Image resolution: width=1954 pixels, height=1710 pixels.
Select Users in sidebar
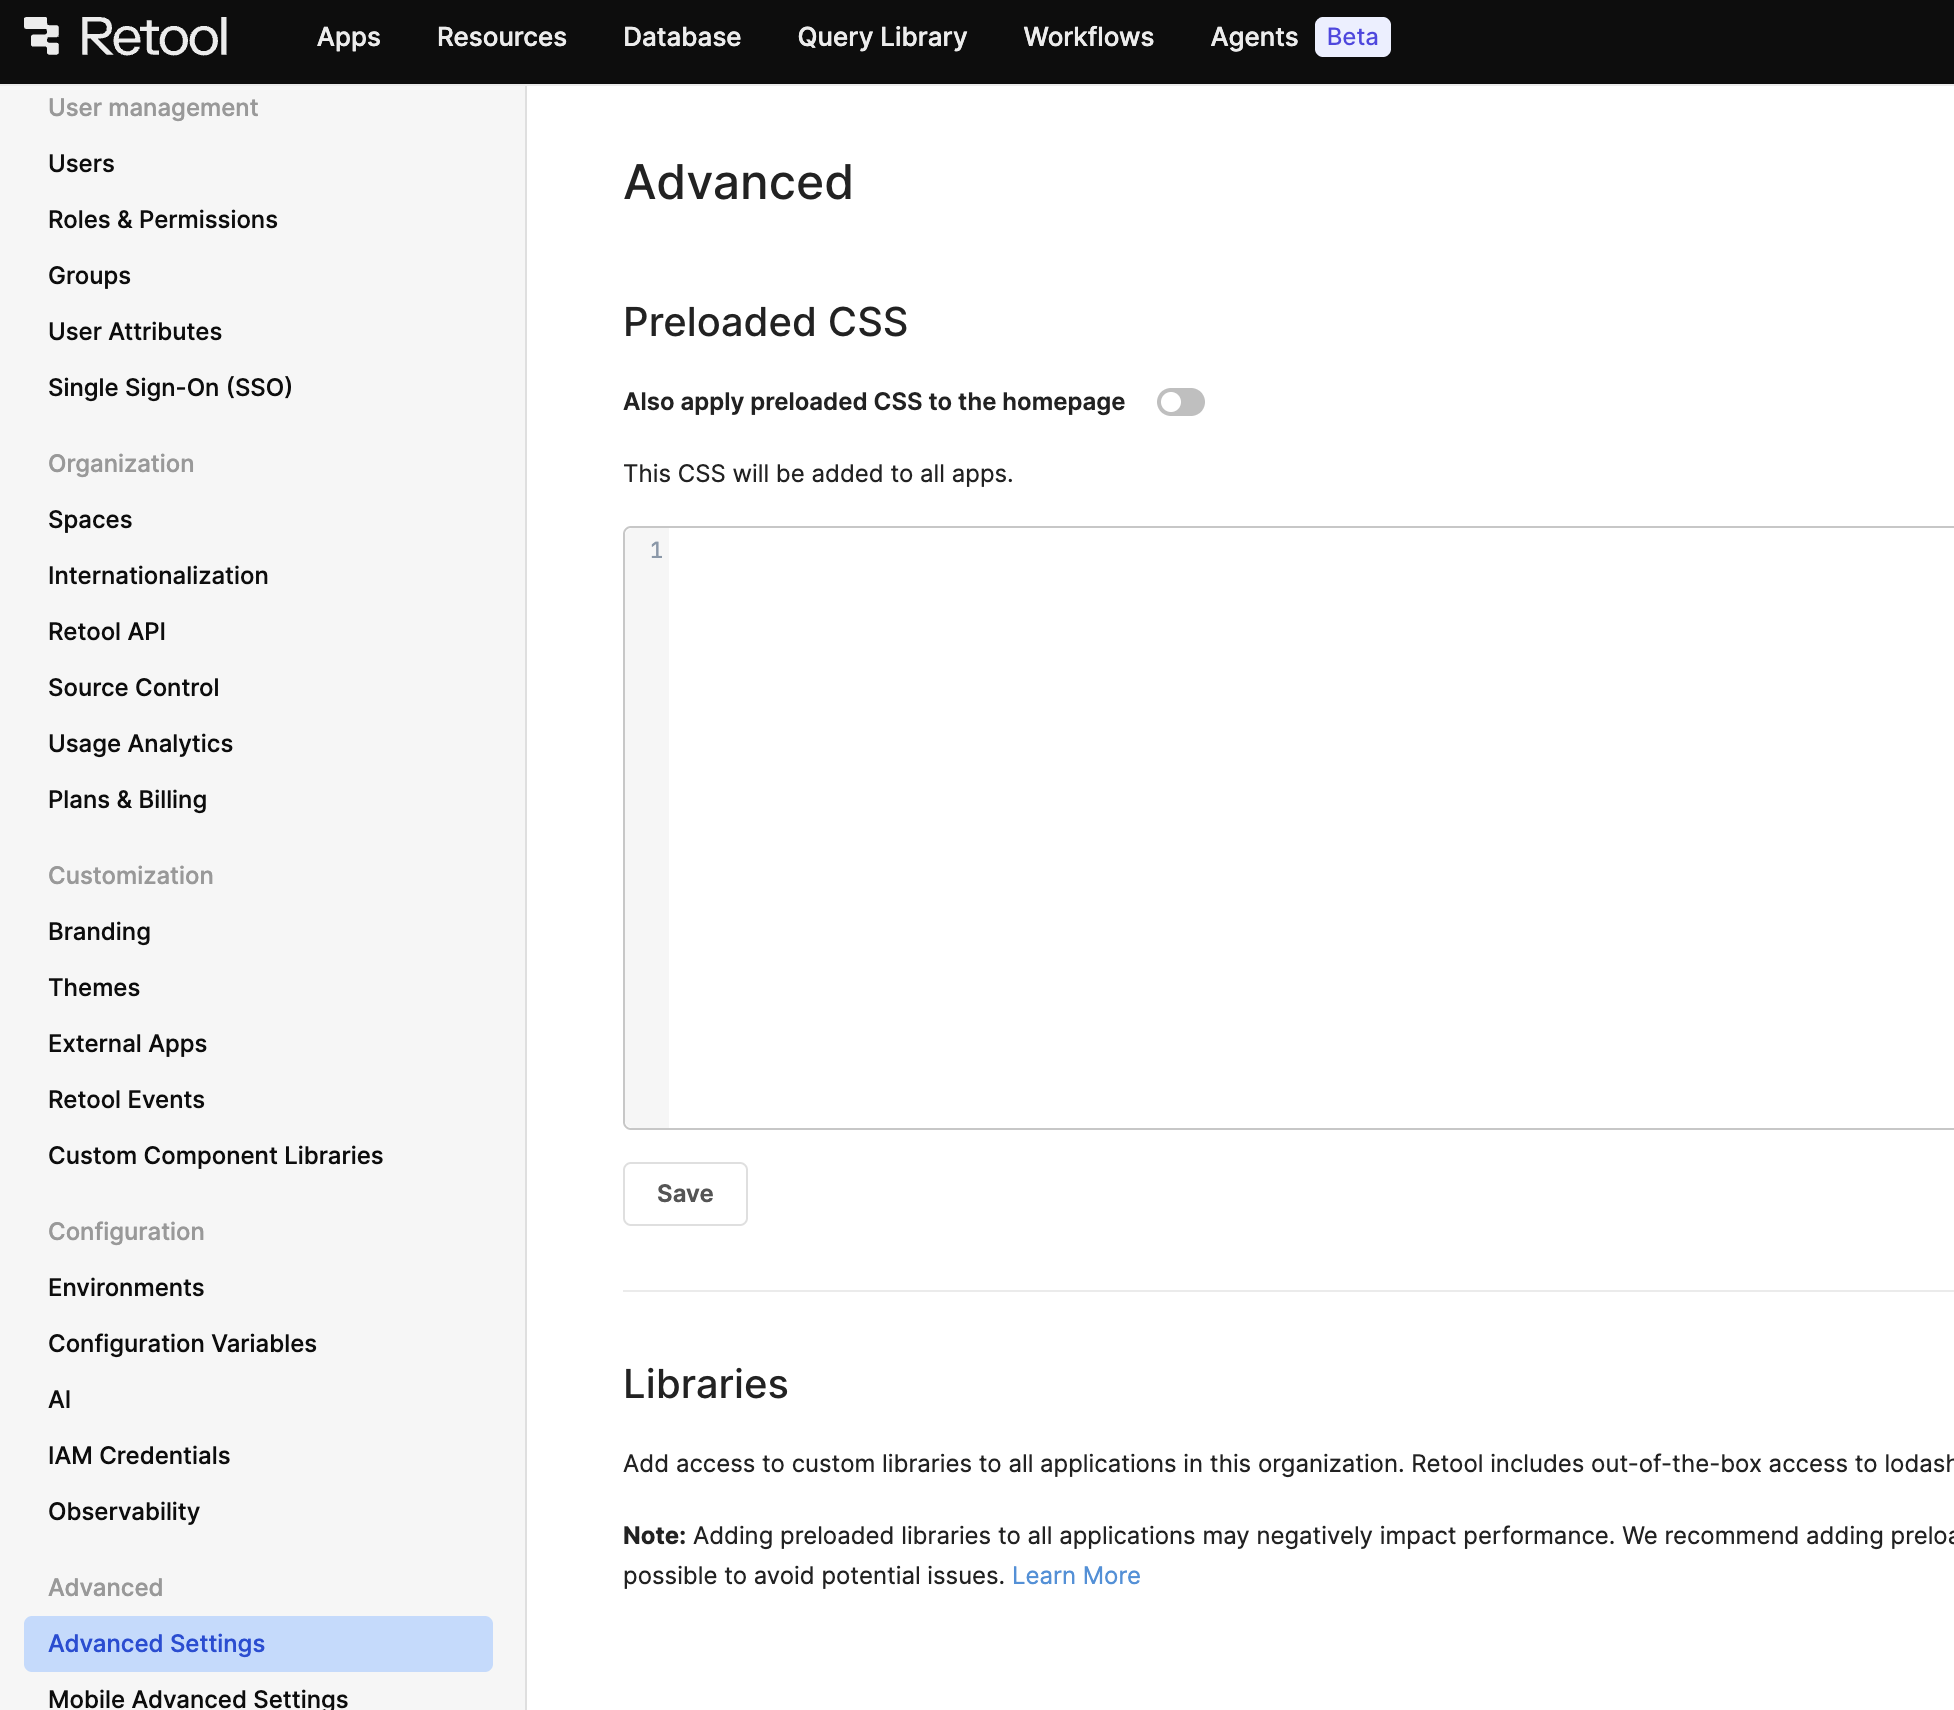pos(81,163)
